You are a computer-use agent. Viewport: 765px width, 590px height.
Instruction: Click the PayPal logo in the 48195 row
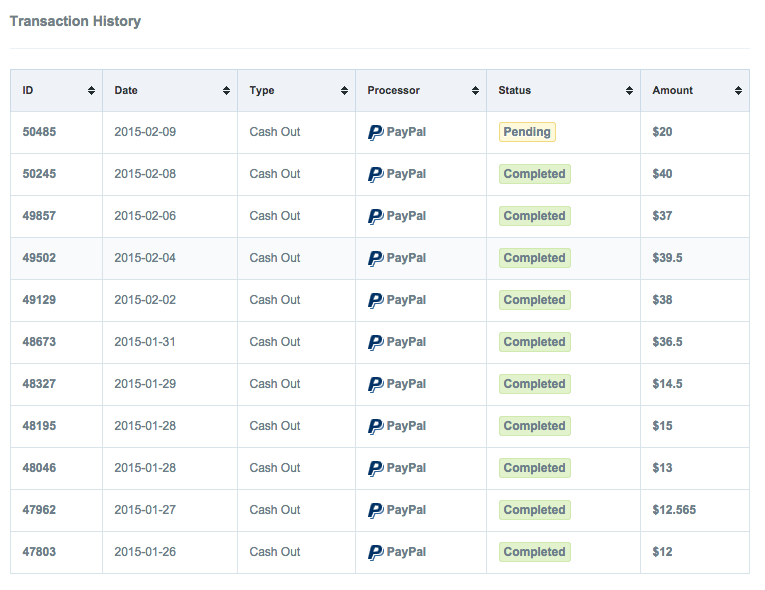(x=376, y=426)
